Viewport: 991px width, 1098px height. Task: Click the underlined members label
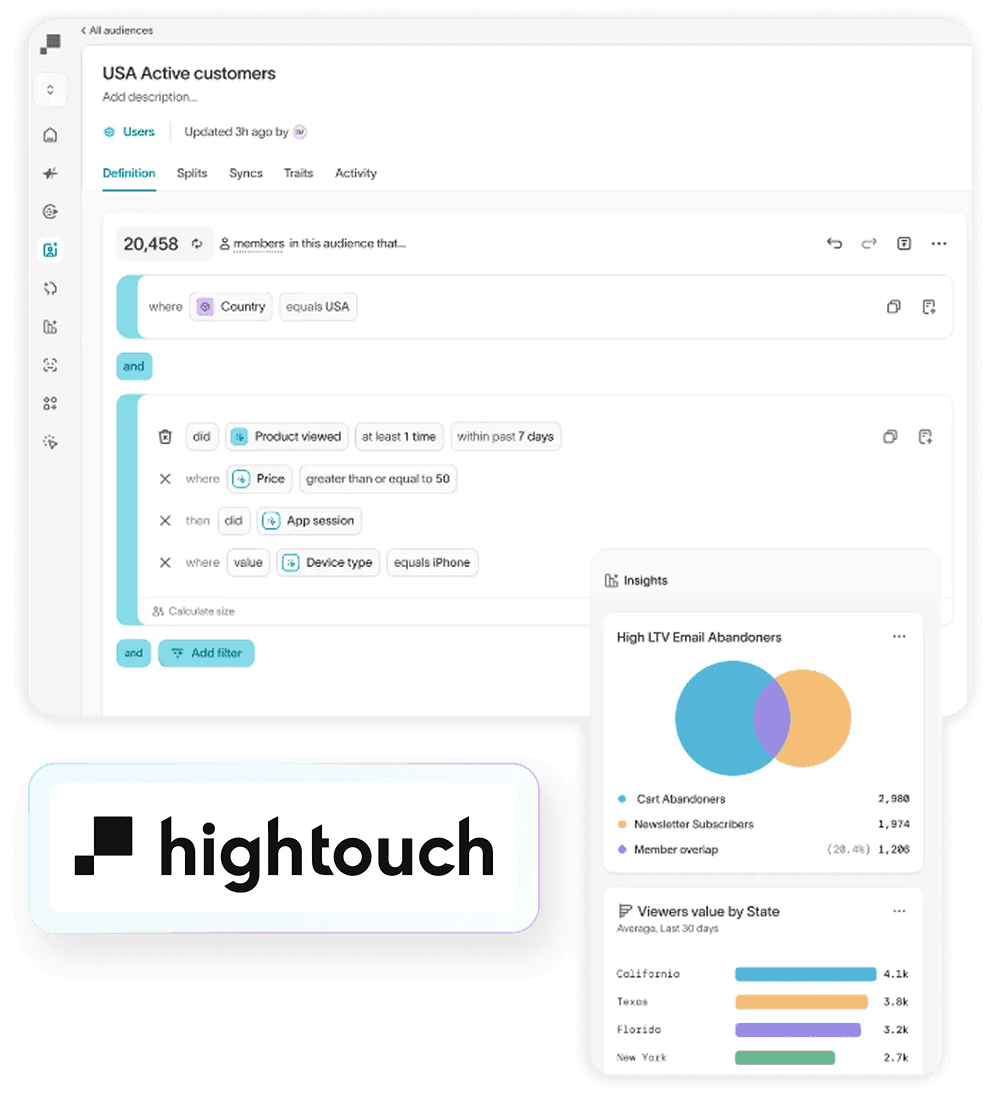[258, 244]
